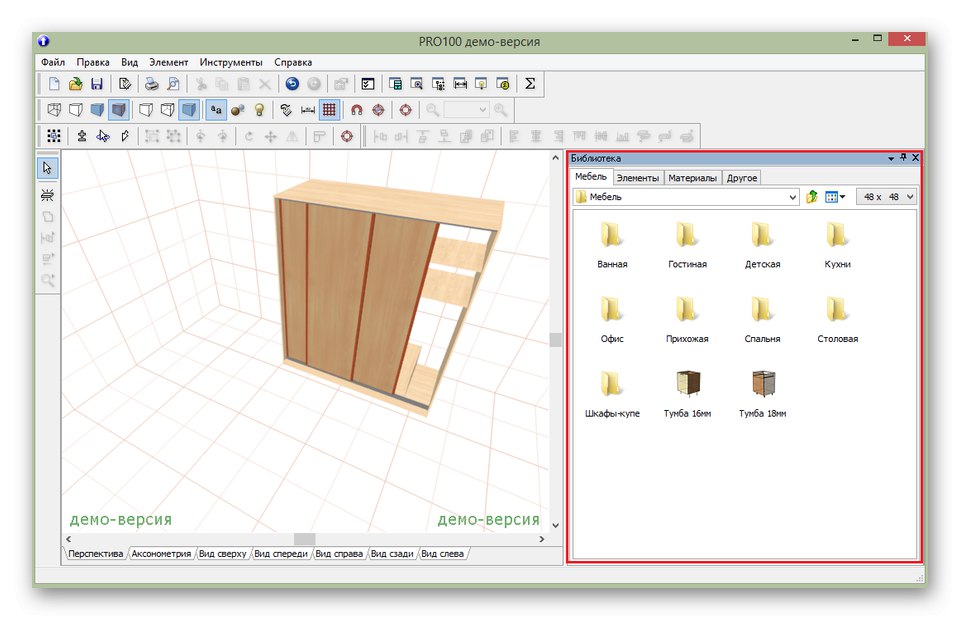Image resolution: width=960 pixels, height=620 pixels.
Task: Click the magnet snap icon
Action: [x=356, y=110]
